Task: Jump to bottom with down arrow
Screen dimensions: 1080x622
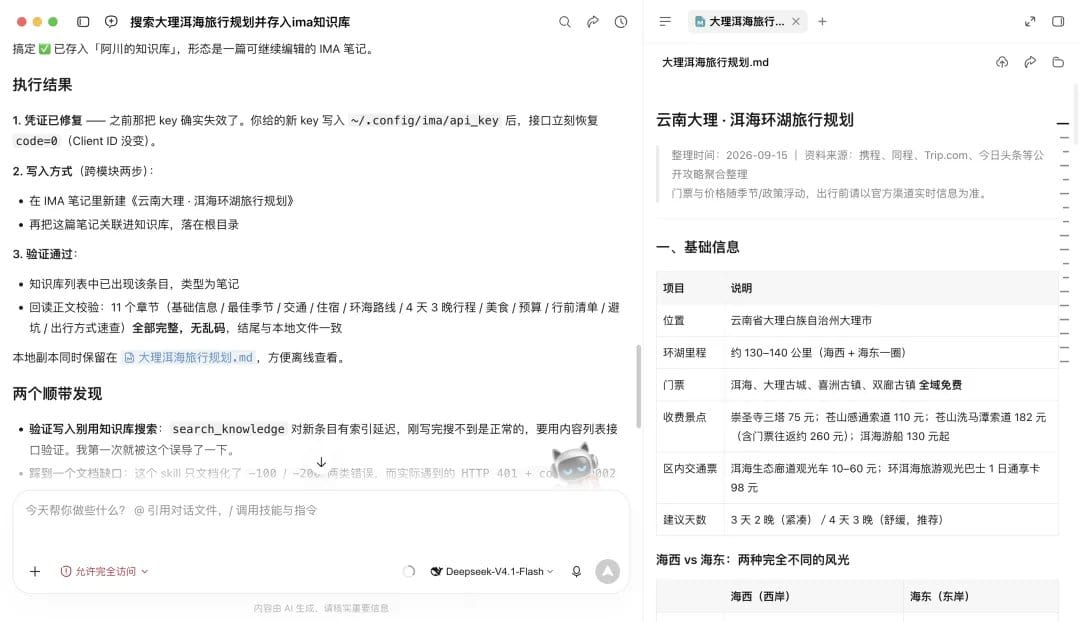Action: [321, 462]
